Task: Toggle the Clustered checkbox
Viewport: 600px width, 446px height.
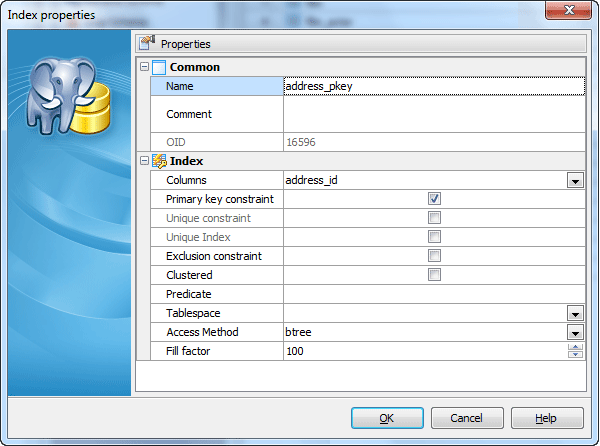Action: [x=434, y=275]
